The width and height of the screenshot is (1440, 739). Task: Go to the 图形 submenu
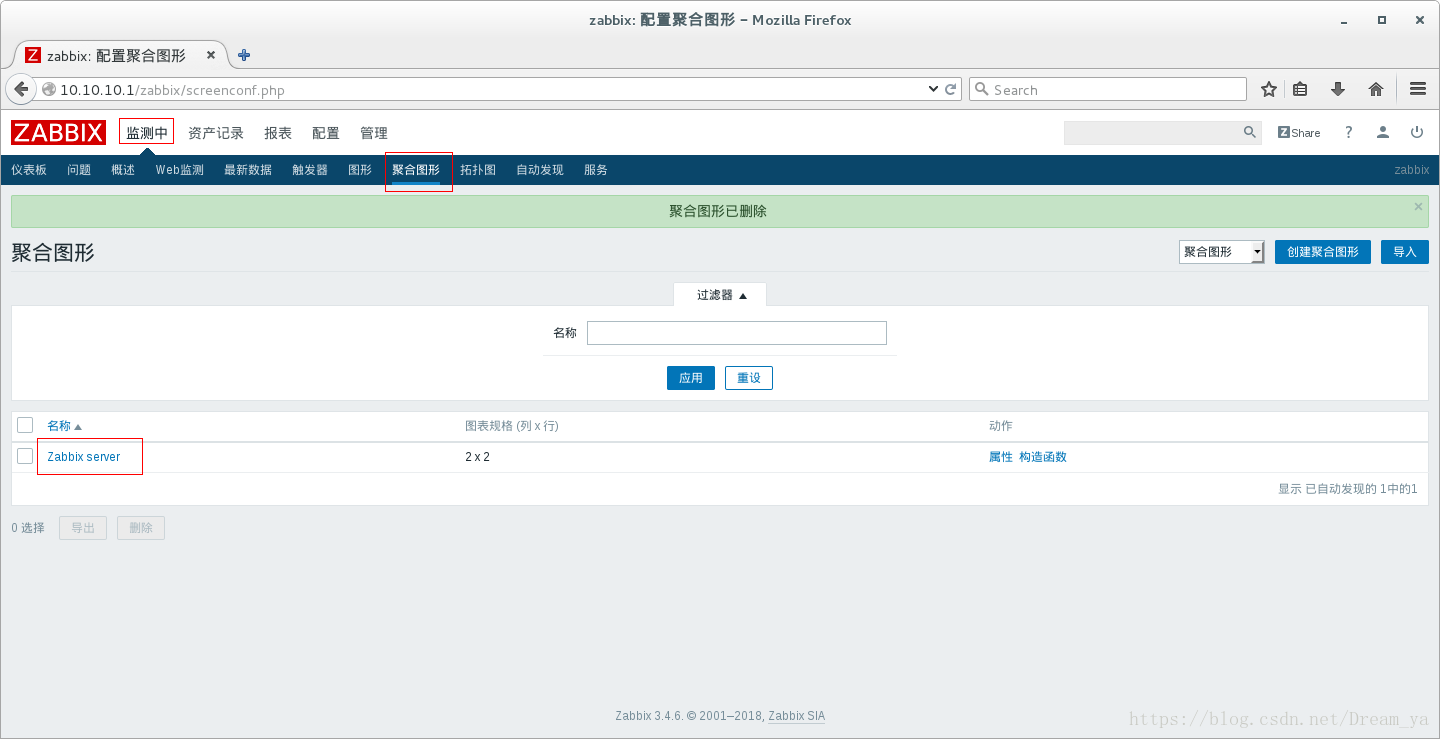click(360, 170)
